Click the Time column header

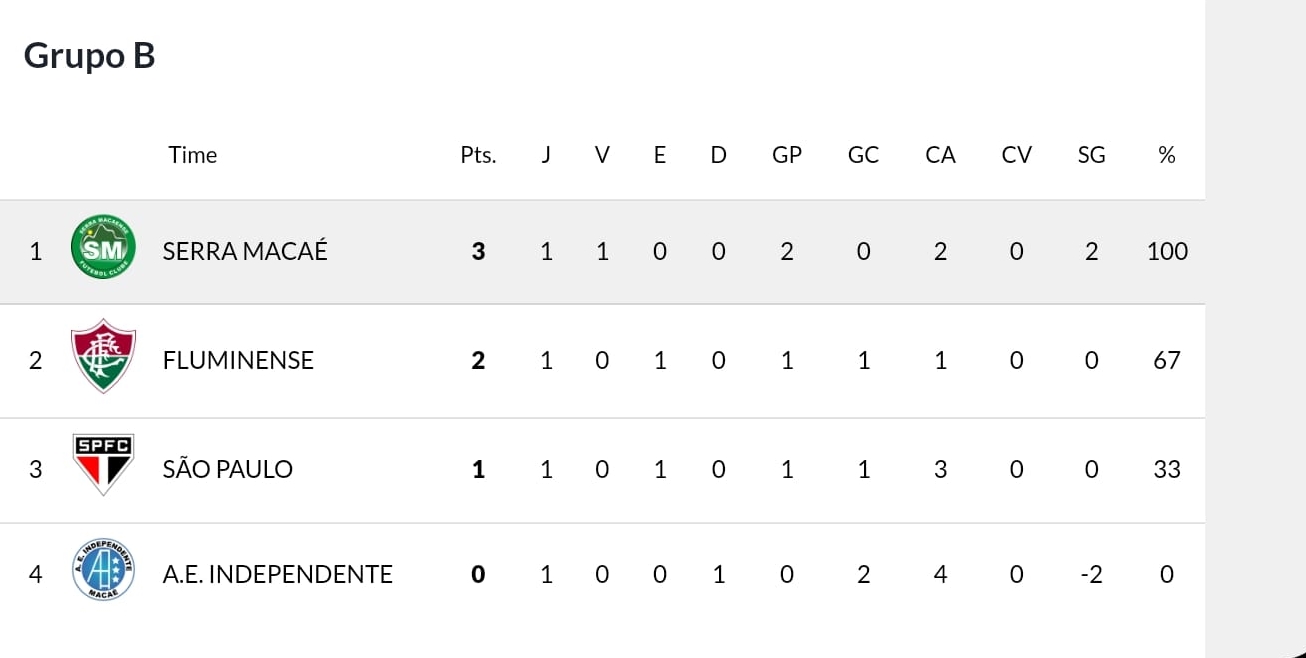(193, 155)
